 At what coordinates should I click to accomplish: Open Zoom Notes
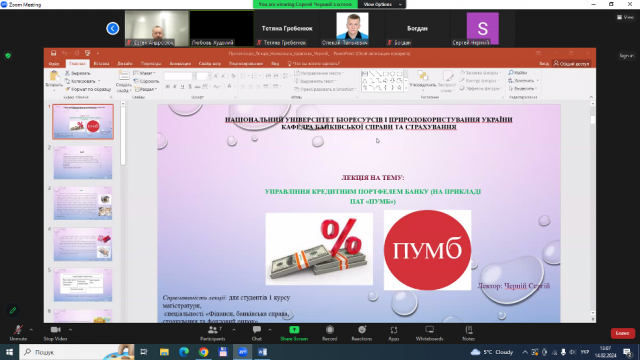point(469,333)
